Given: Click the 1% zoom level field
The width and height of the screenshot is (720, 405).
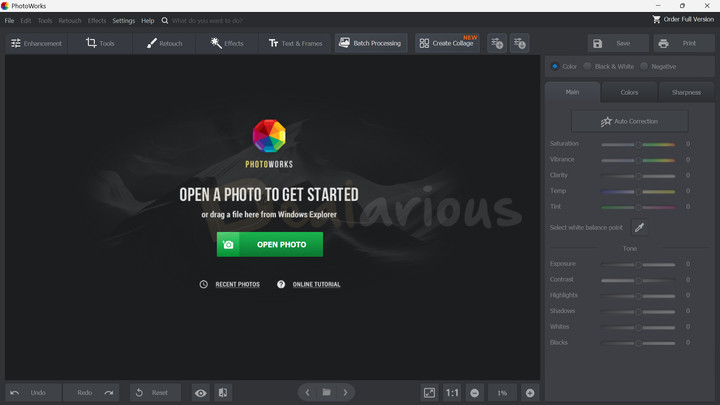Looking at the screenshot, I should click(502, 393).
